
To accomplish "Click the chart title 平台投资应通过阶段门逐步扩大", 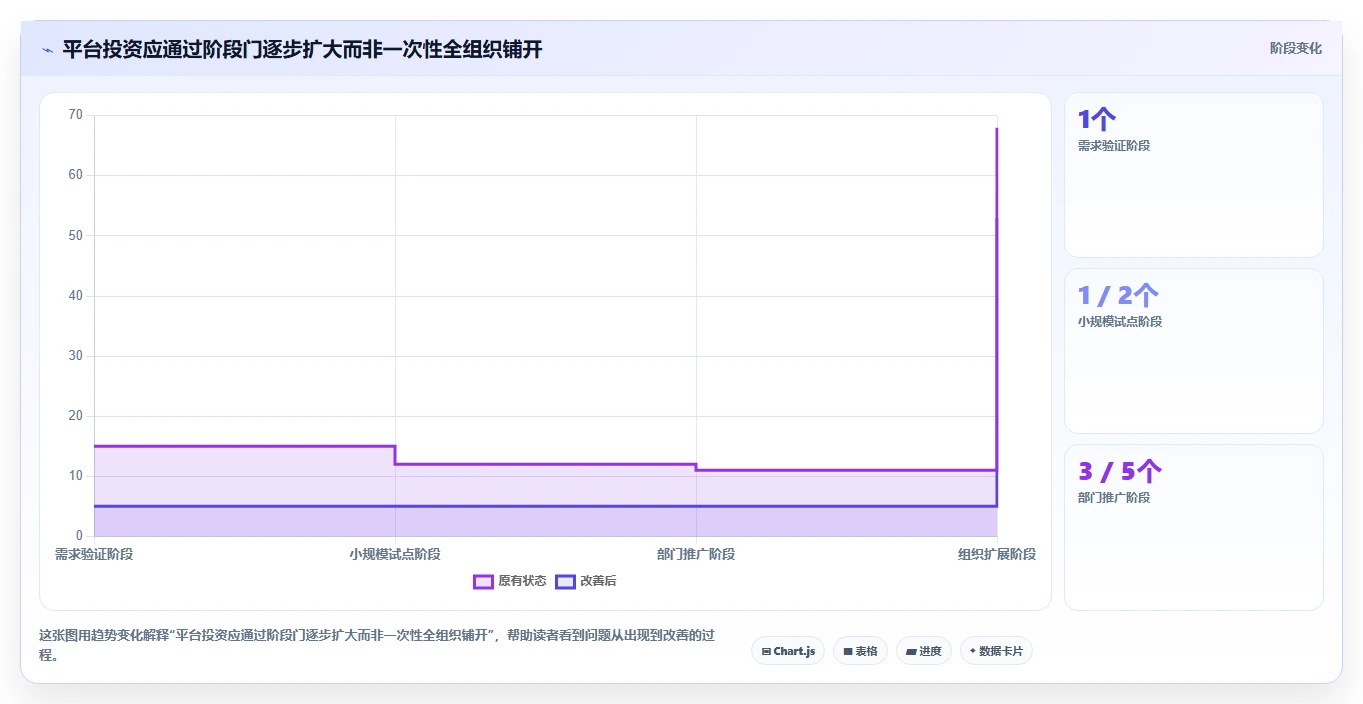I will (x=302, y=49).
